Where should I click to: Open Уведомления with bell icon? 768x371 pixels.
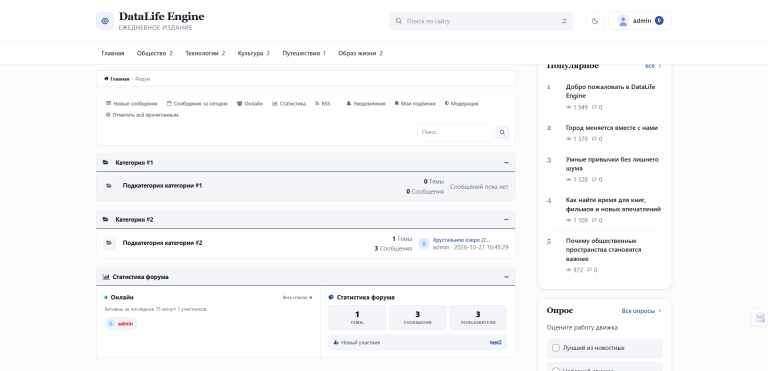366,104
